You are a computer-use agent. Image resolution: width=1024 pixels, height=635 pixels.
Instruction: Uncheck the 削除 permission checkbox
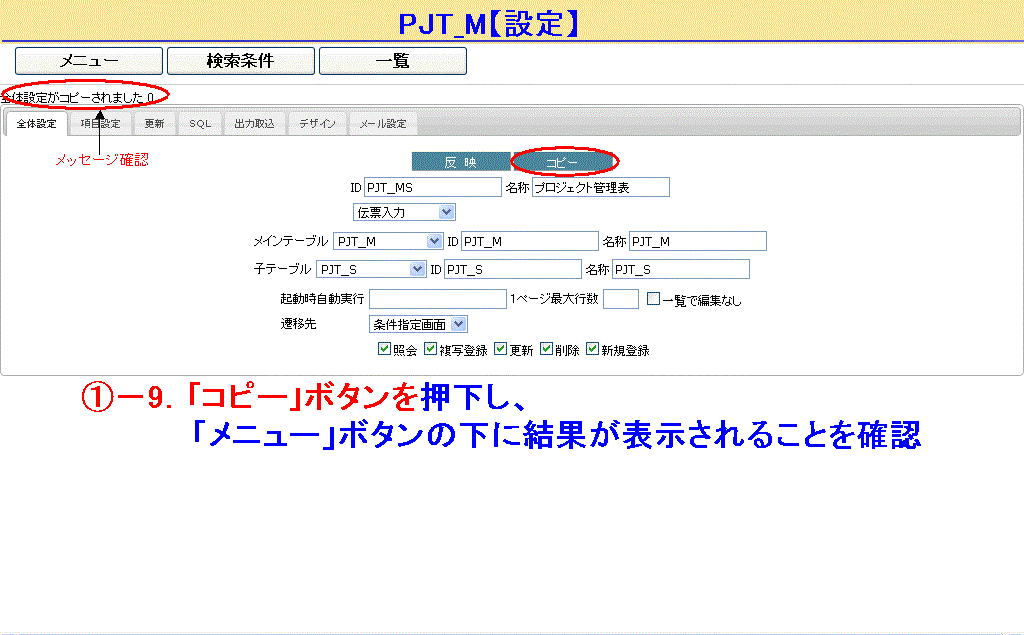(547, 350)
